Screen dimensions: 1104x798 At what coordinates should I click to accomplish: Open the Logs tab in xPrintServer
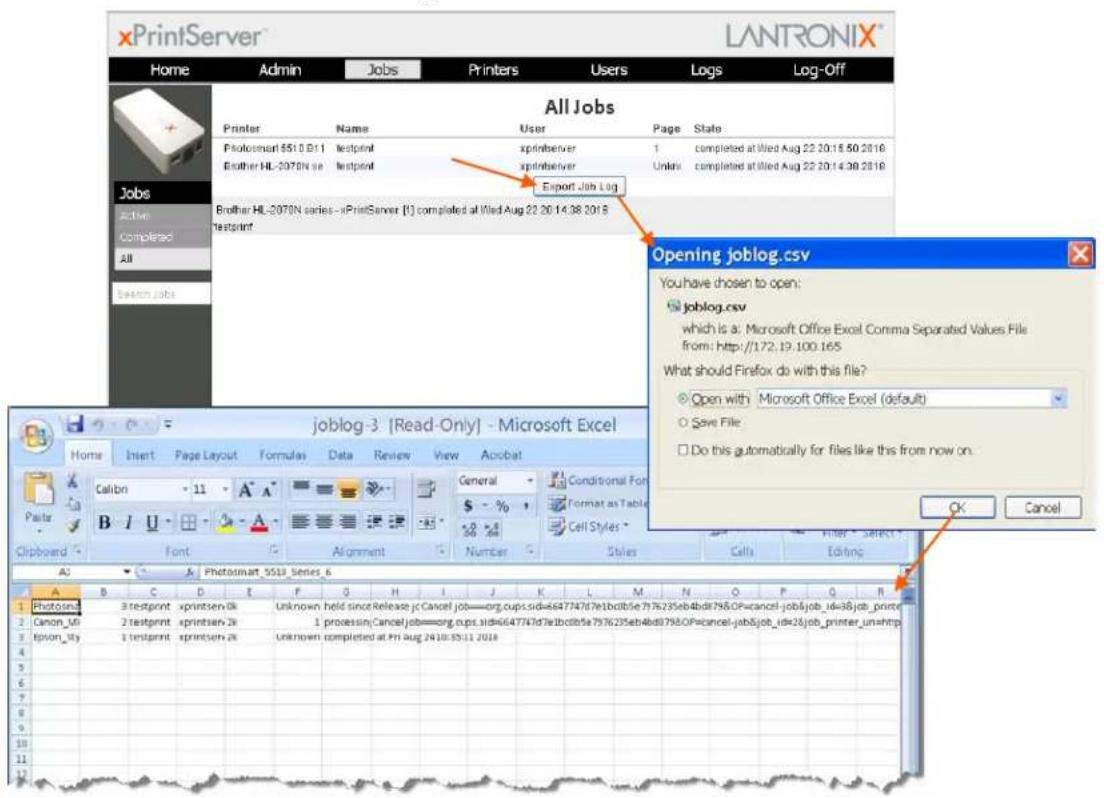706,70
